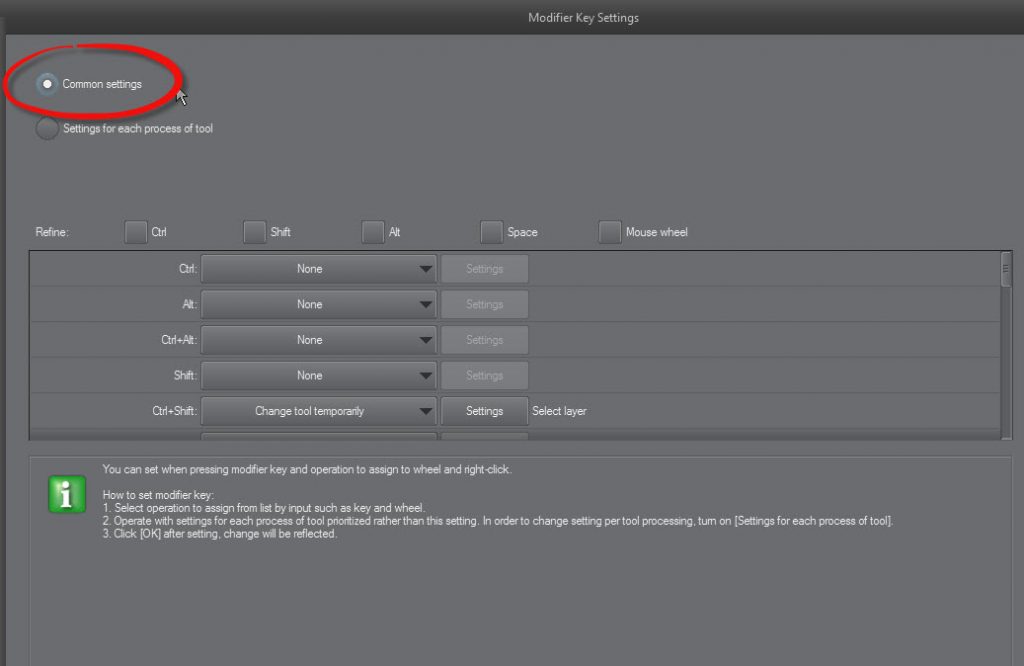This screenshot has width=1024, height=666.
Task: Click Settings button in Ctrl+Shift row
Action: [x=484, y=411]
